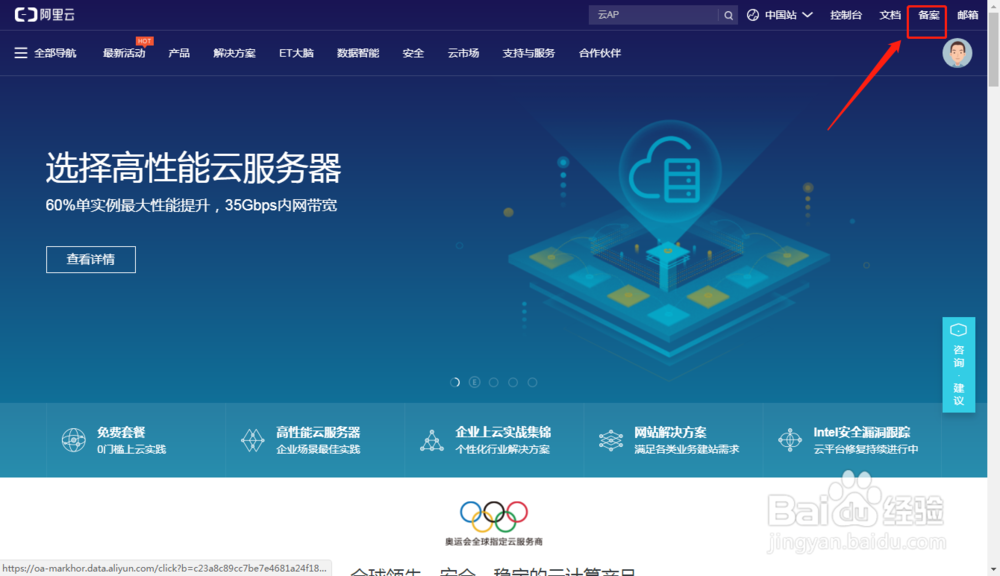Click in the search field with 云AP
This screenshot has width=1000, height=576.
(656, 15)
